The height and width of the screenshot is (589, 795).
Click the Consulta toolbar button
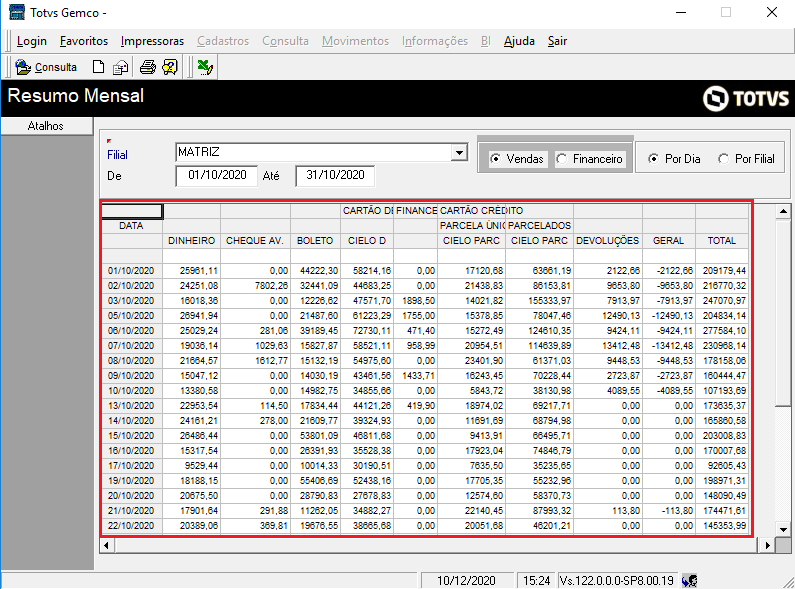pyautogui.click(x=46, y=67)
